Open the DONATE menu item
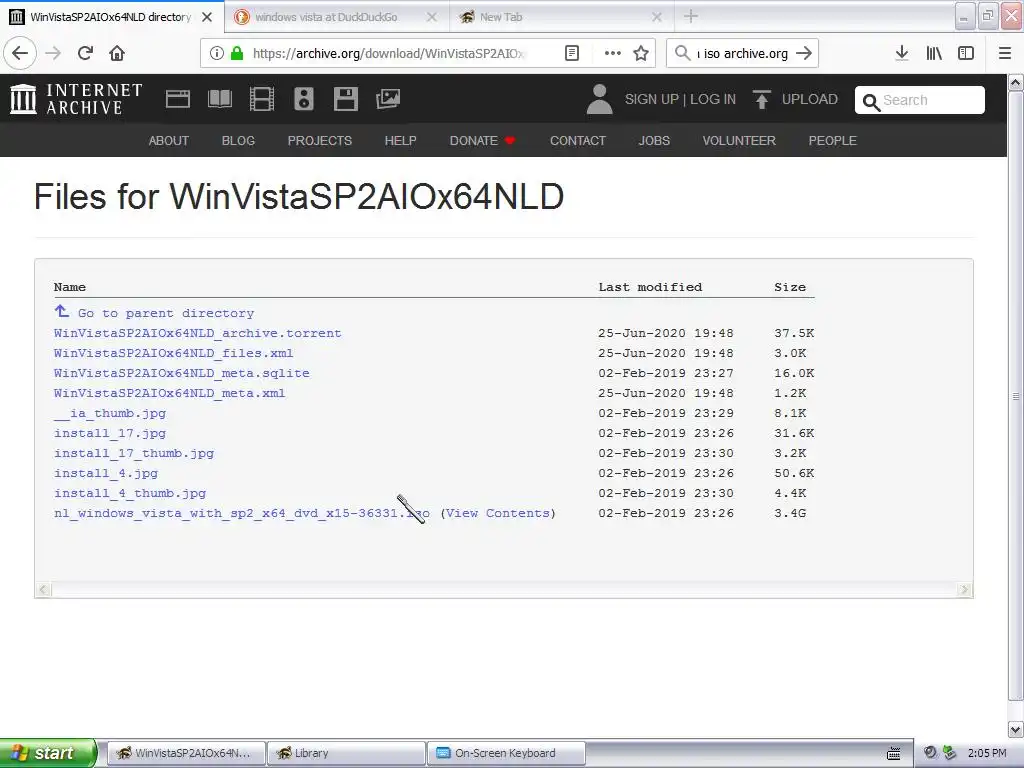This screenshot has height=768, width=1024. pyautogui.click(x=483, y=140)
